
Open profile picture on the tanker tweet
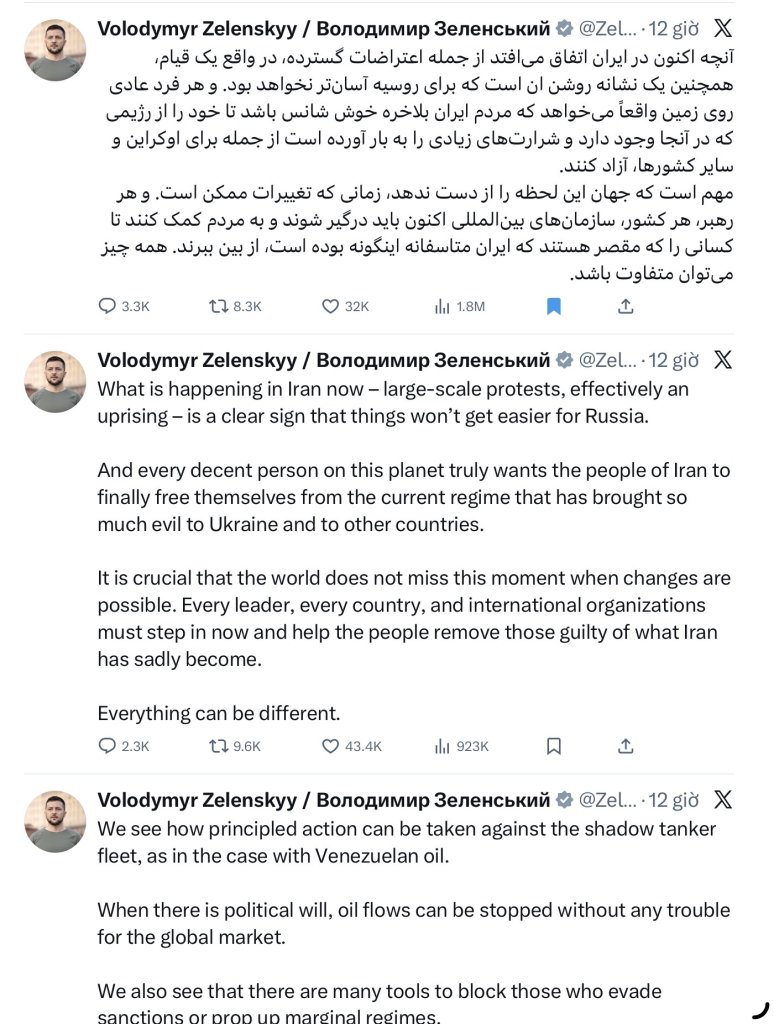point(55,821)
